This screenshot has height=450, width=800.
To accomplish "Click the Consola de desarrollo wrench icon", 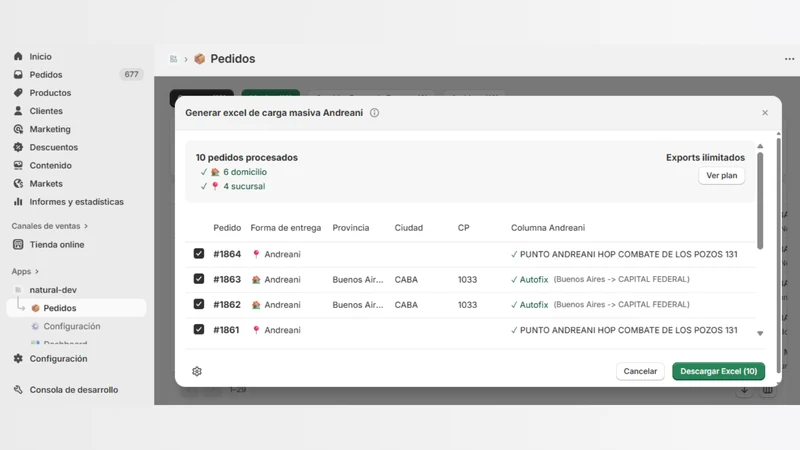I will (18, 390).
